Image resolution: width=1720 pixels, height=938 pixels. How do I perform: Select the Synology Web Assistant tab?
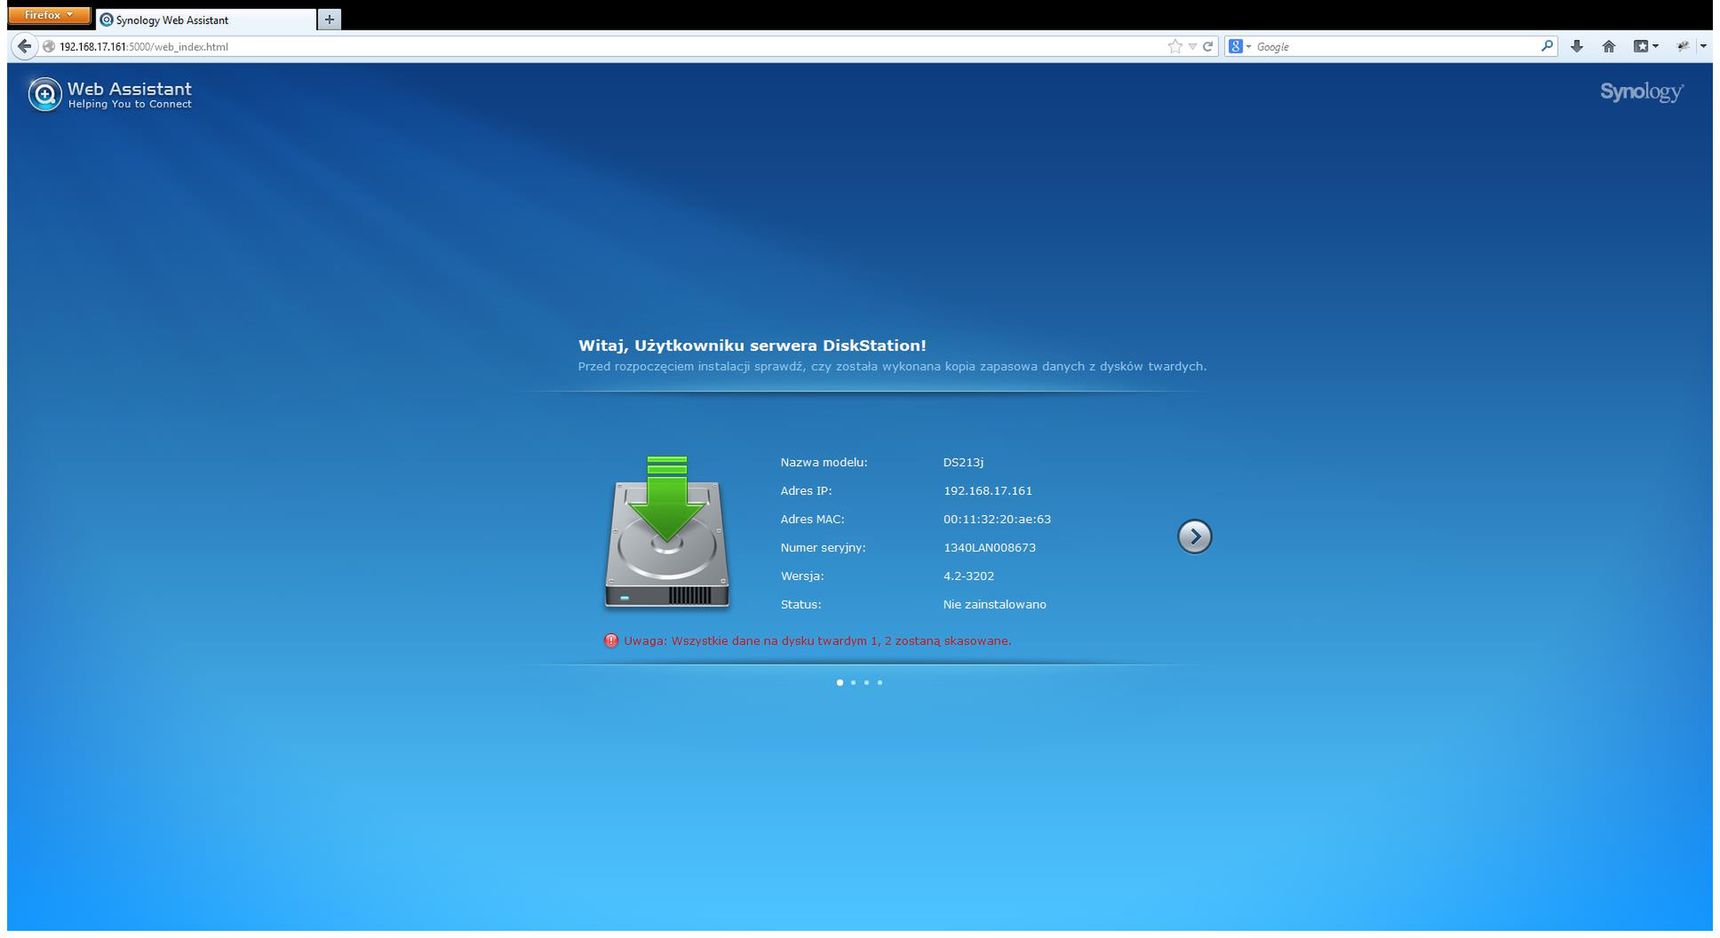(205, 19)
